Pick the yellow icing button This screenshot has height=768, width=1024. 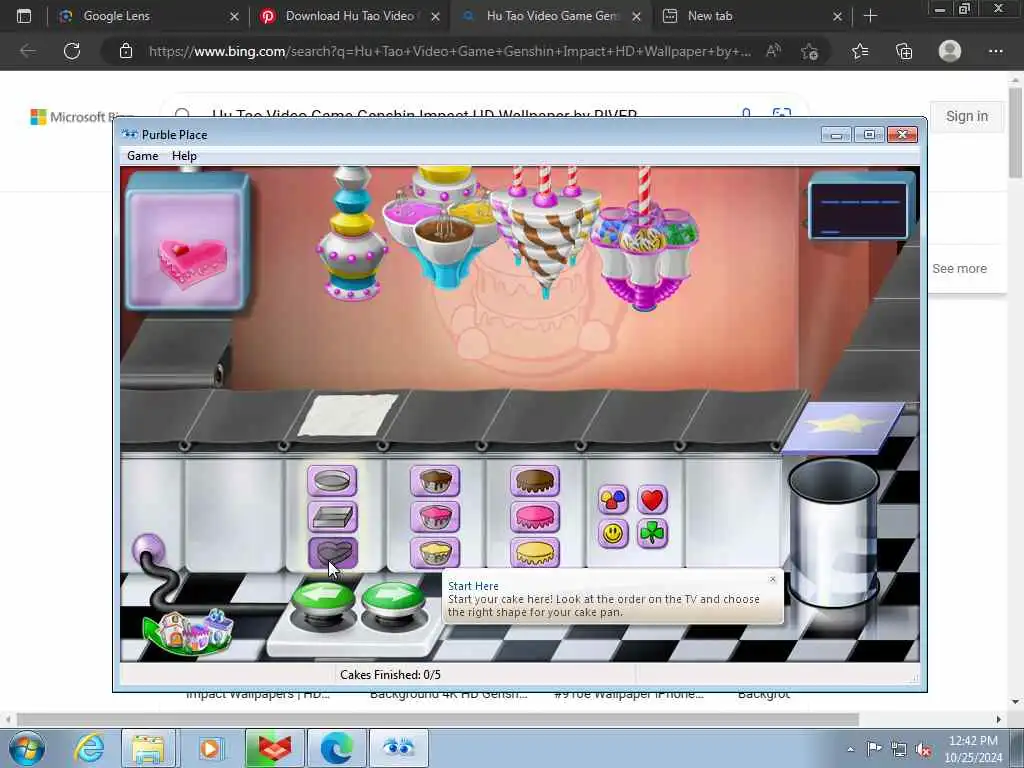(x=535, y=553)
